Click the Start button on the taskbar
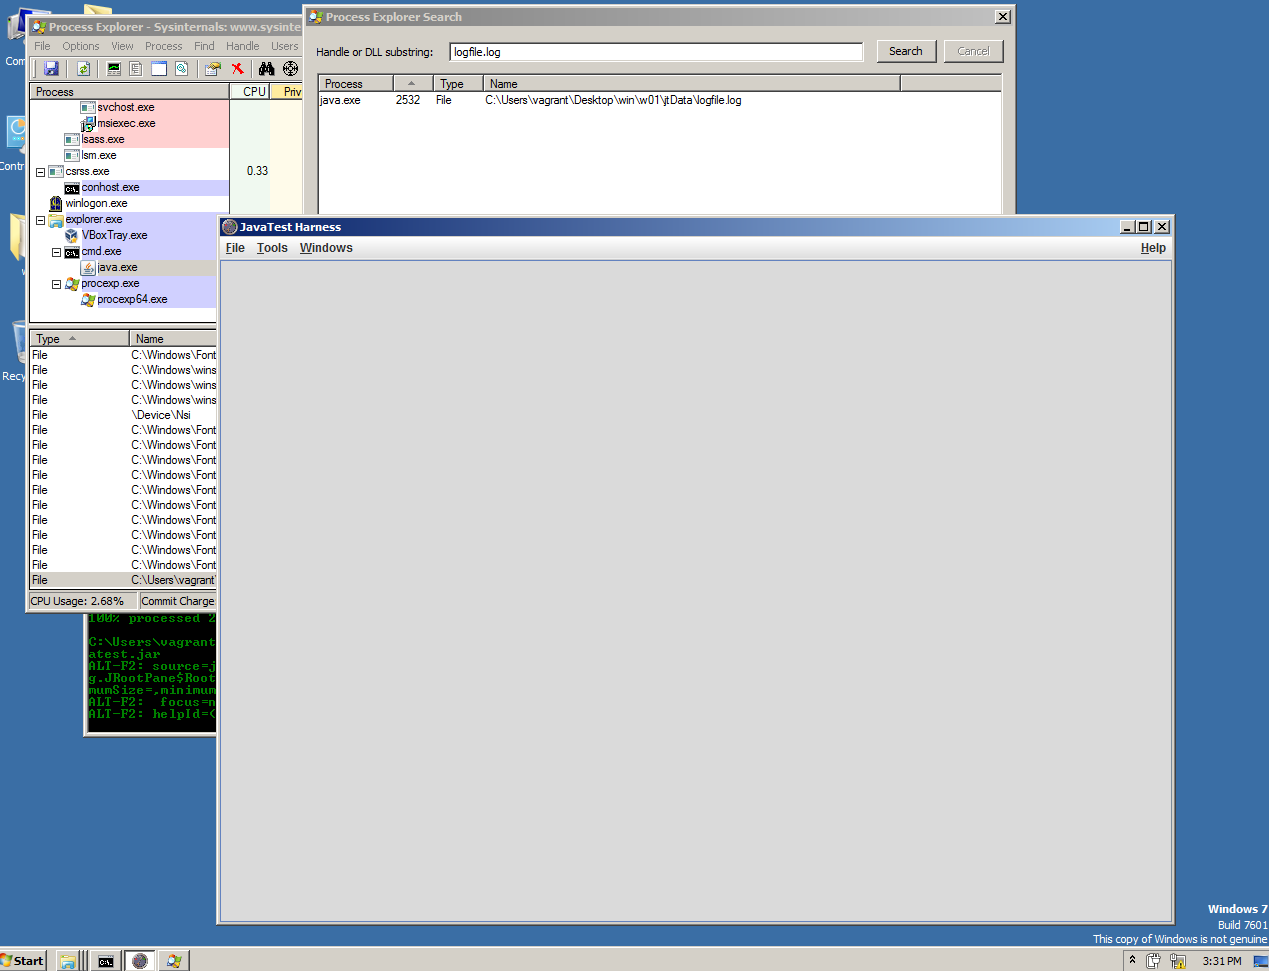The height and width of the screenshot is (971, 1269). pos(23,961)
